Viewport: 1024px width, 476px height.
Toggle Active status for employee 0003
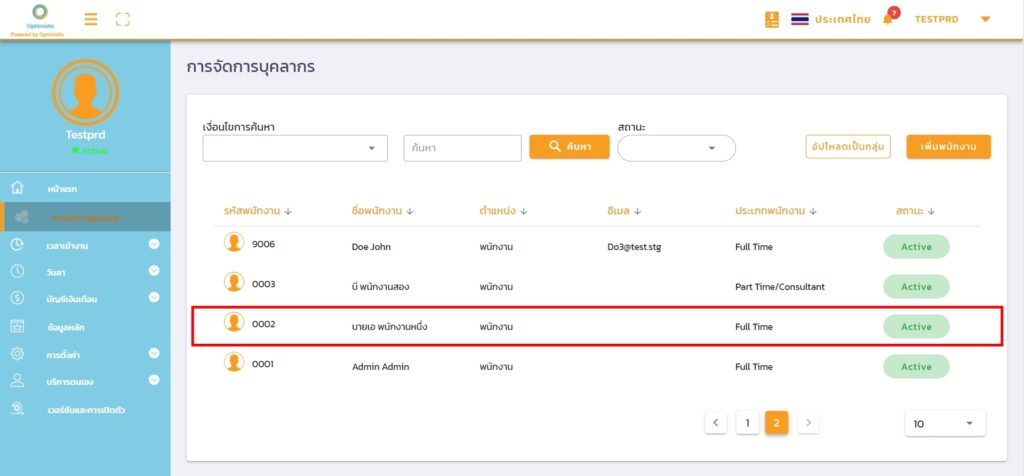tap(915, 287)
